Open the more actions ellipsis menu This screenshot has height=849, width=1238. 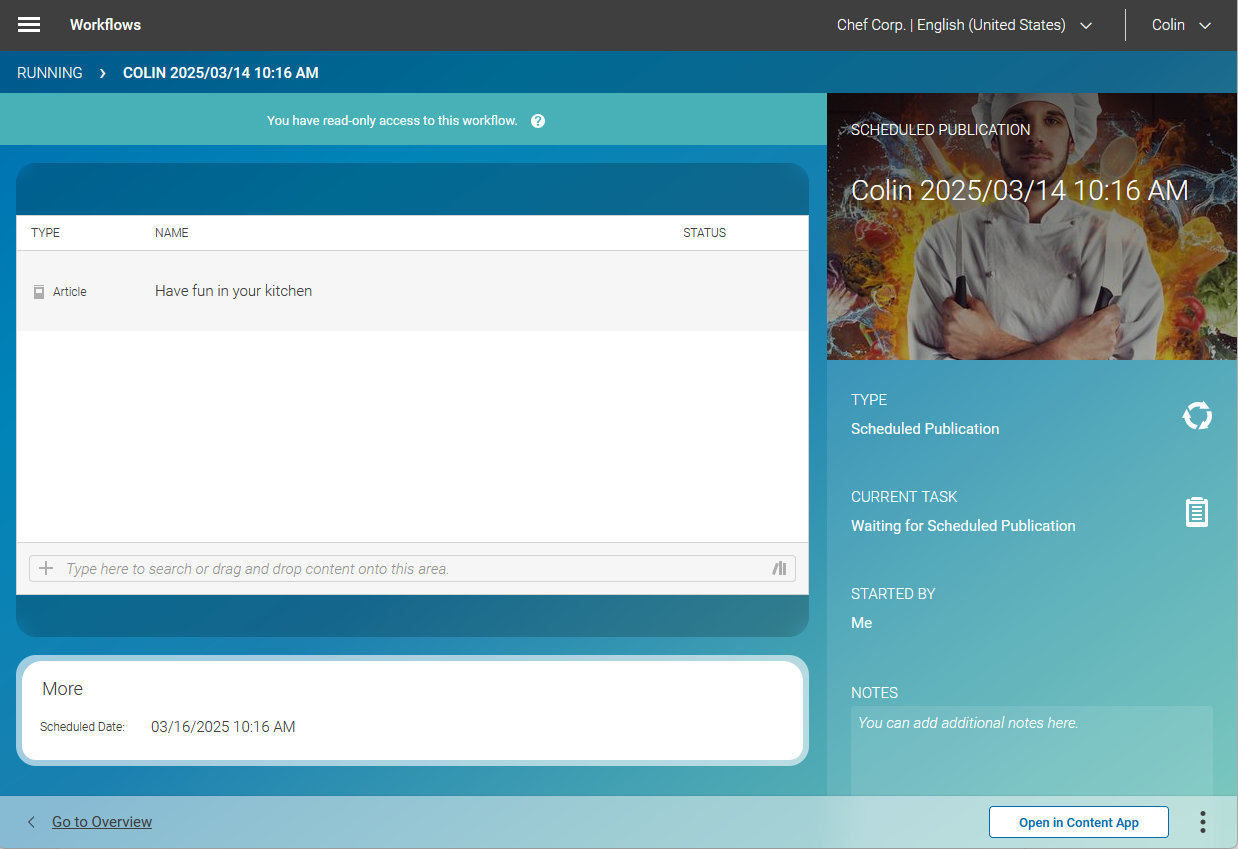click(1202, 821)
